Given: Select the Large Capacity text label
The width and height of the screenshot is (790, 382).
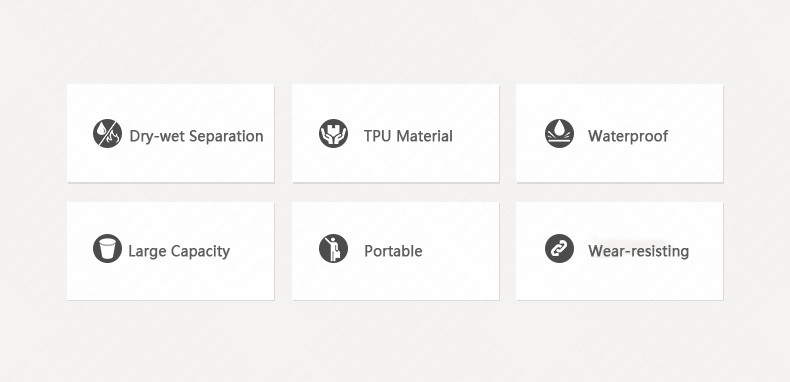Looking at the screenshot, I should coord(179,251).
